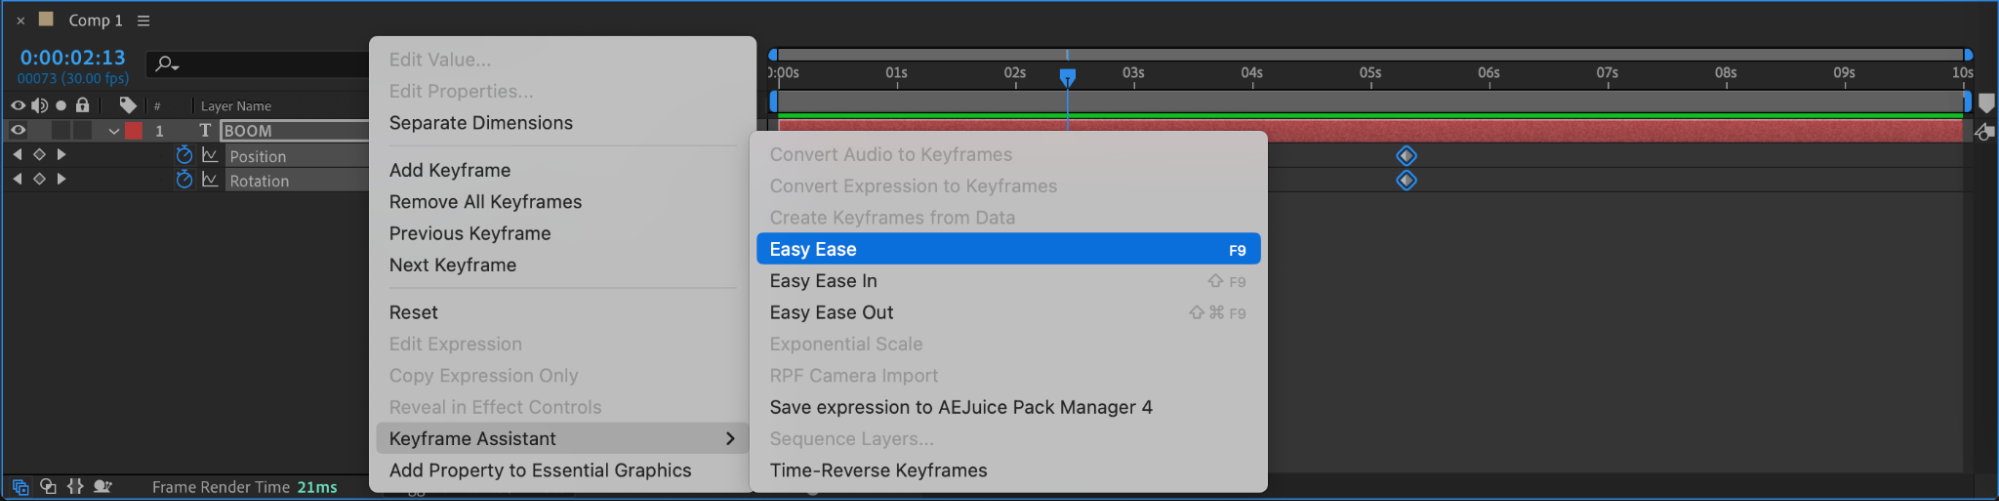
Task: Toggle the In/Out/Duration braces icon
Action: coord(75,487)
